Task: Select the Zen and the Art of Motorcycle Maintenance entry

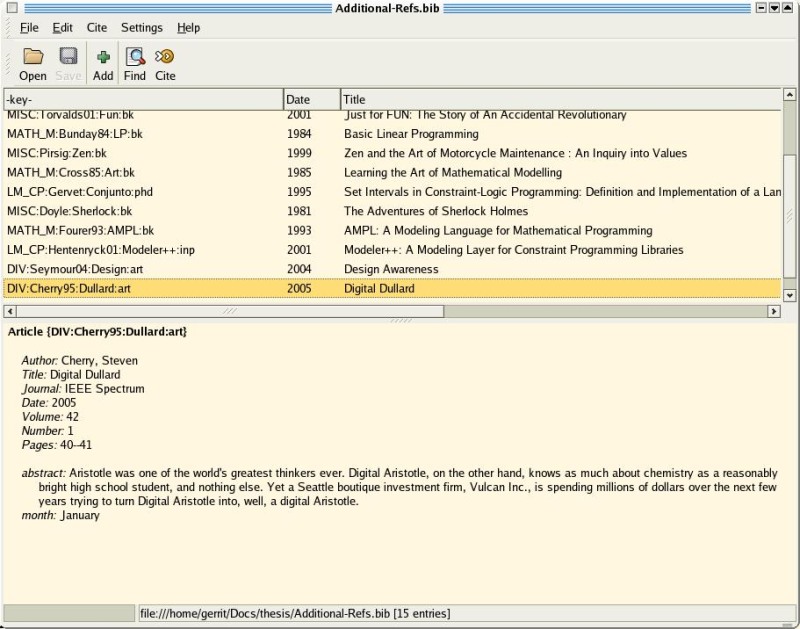Action: tap(515, 154)
